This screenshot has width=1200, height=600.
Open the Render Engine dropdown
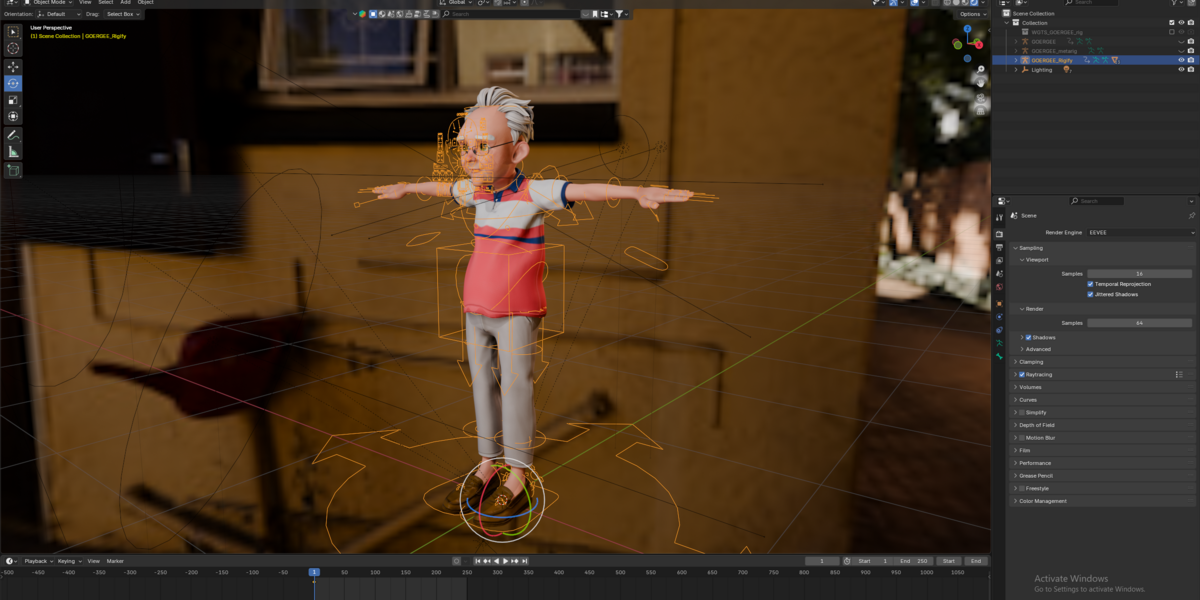pyautogui.click(x=1141, y=232)
